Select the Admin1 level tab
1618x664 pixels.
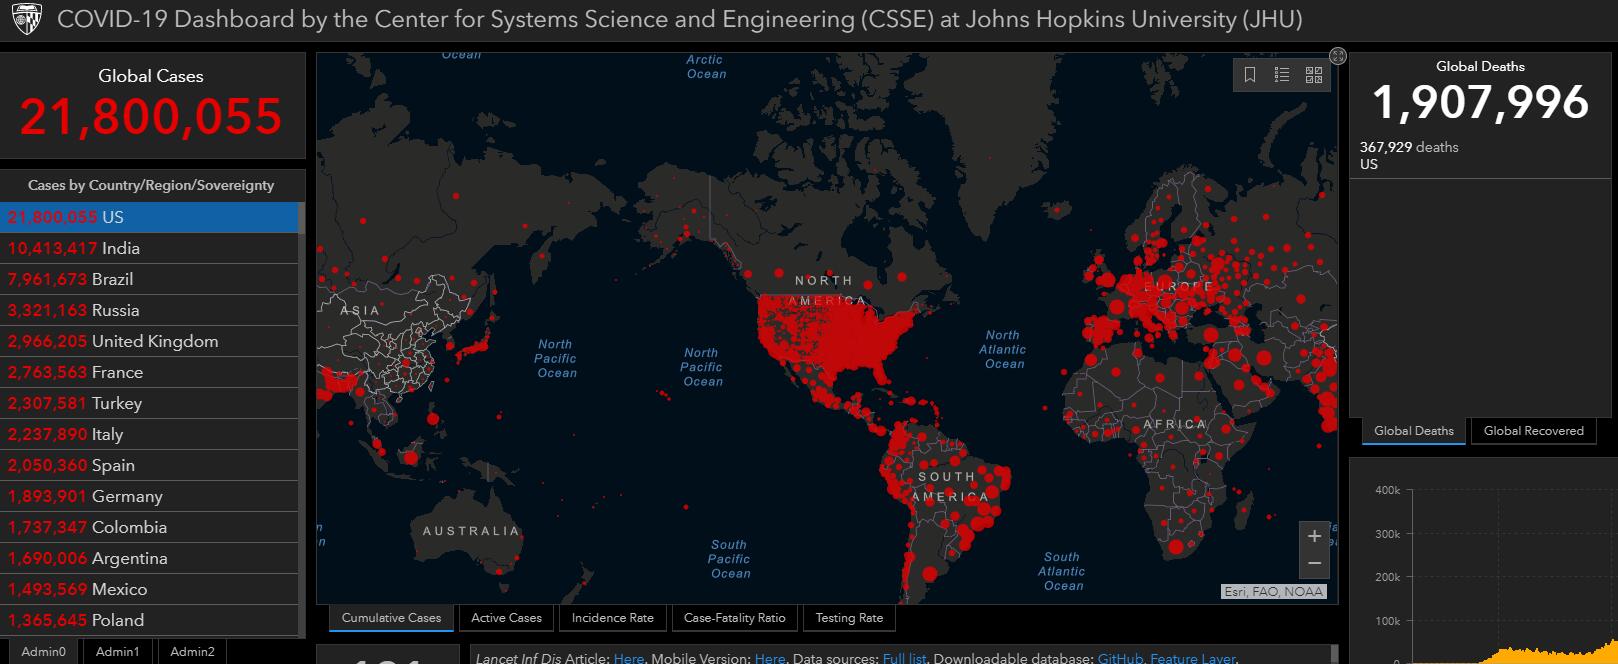(x=117, y=651)
